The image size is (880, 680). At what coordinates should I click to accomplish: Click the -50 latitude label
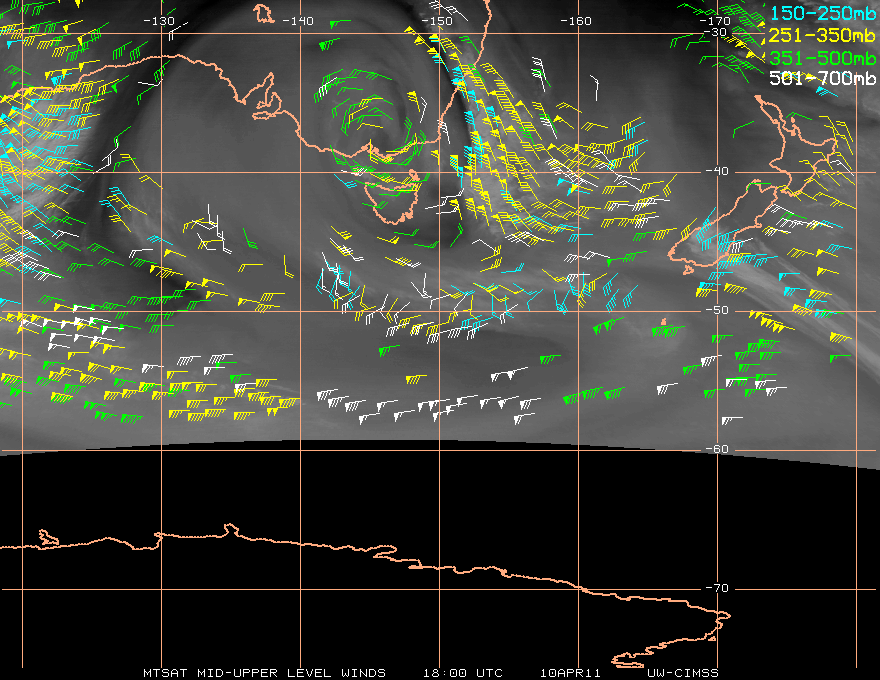717,310
